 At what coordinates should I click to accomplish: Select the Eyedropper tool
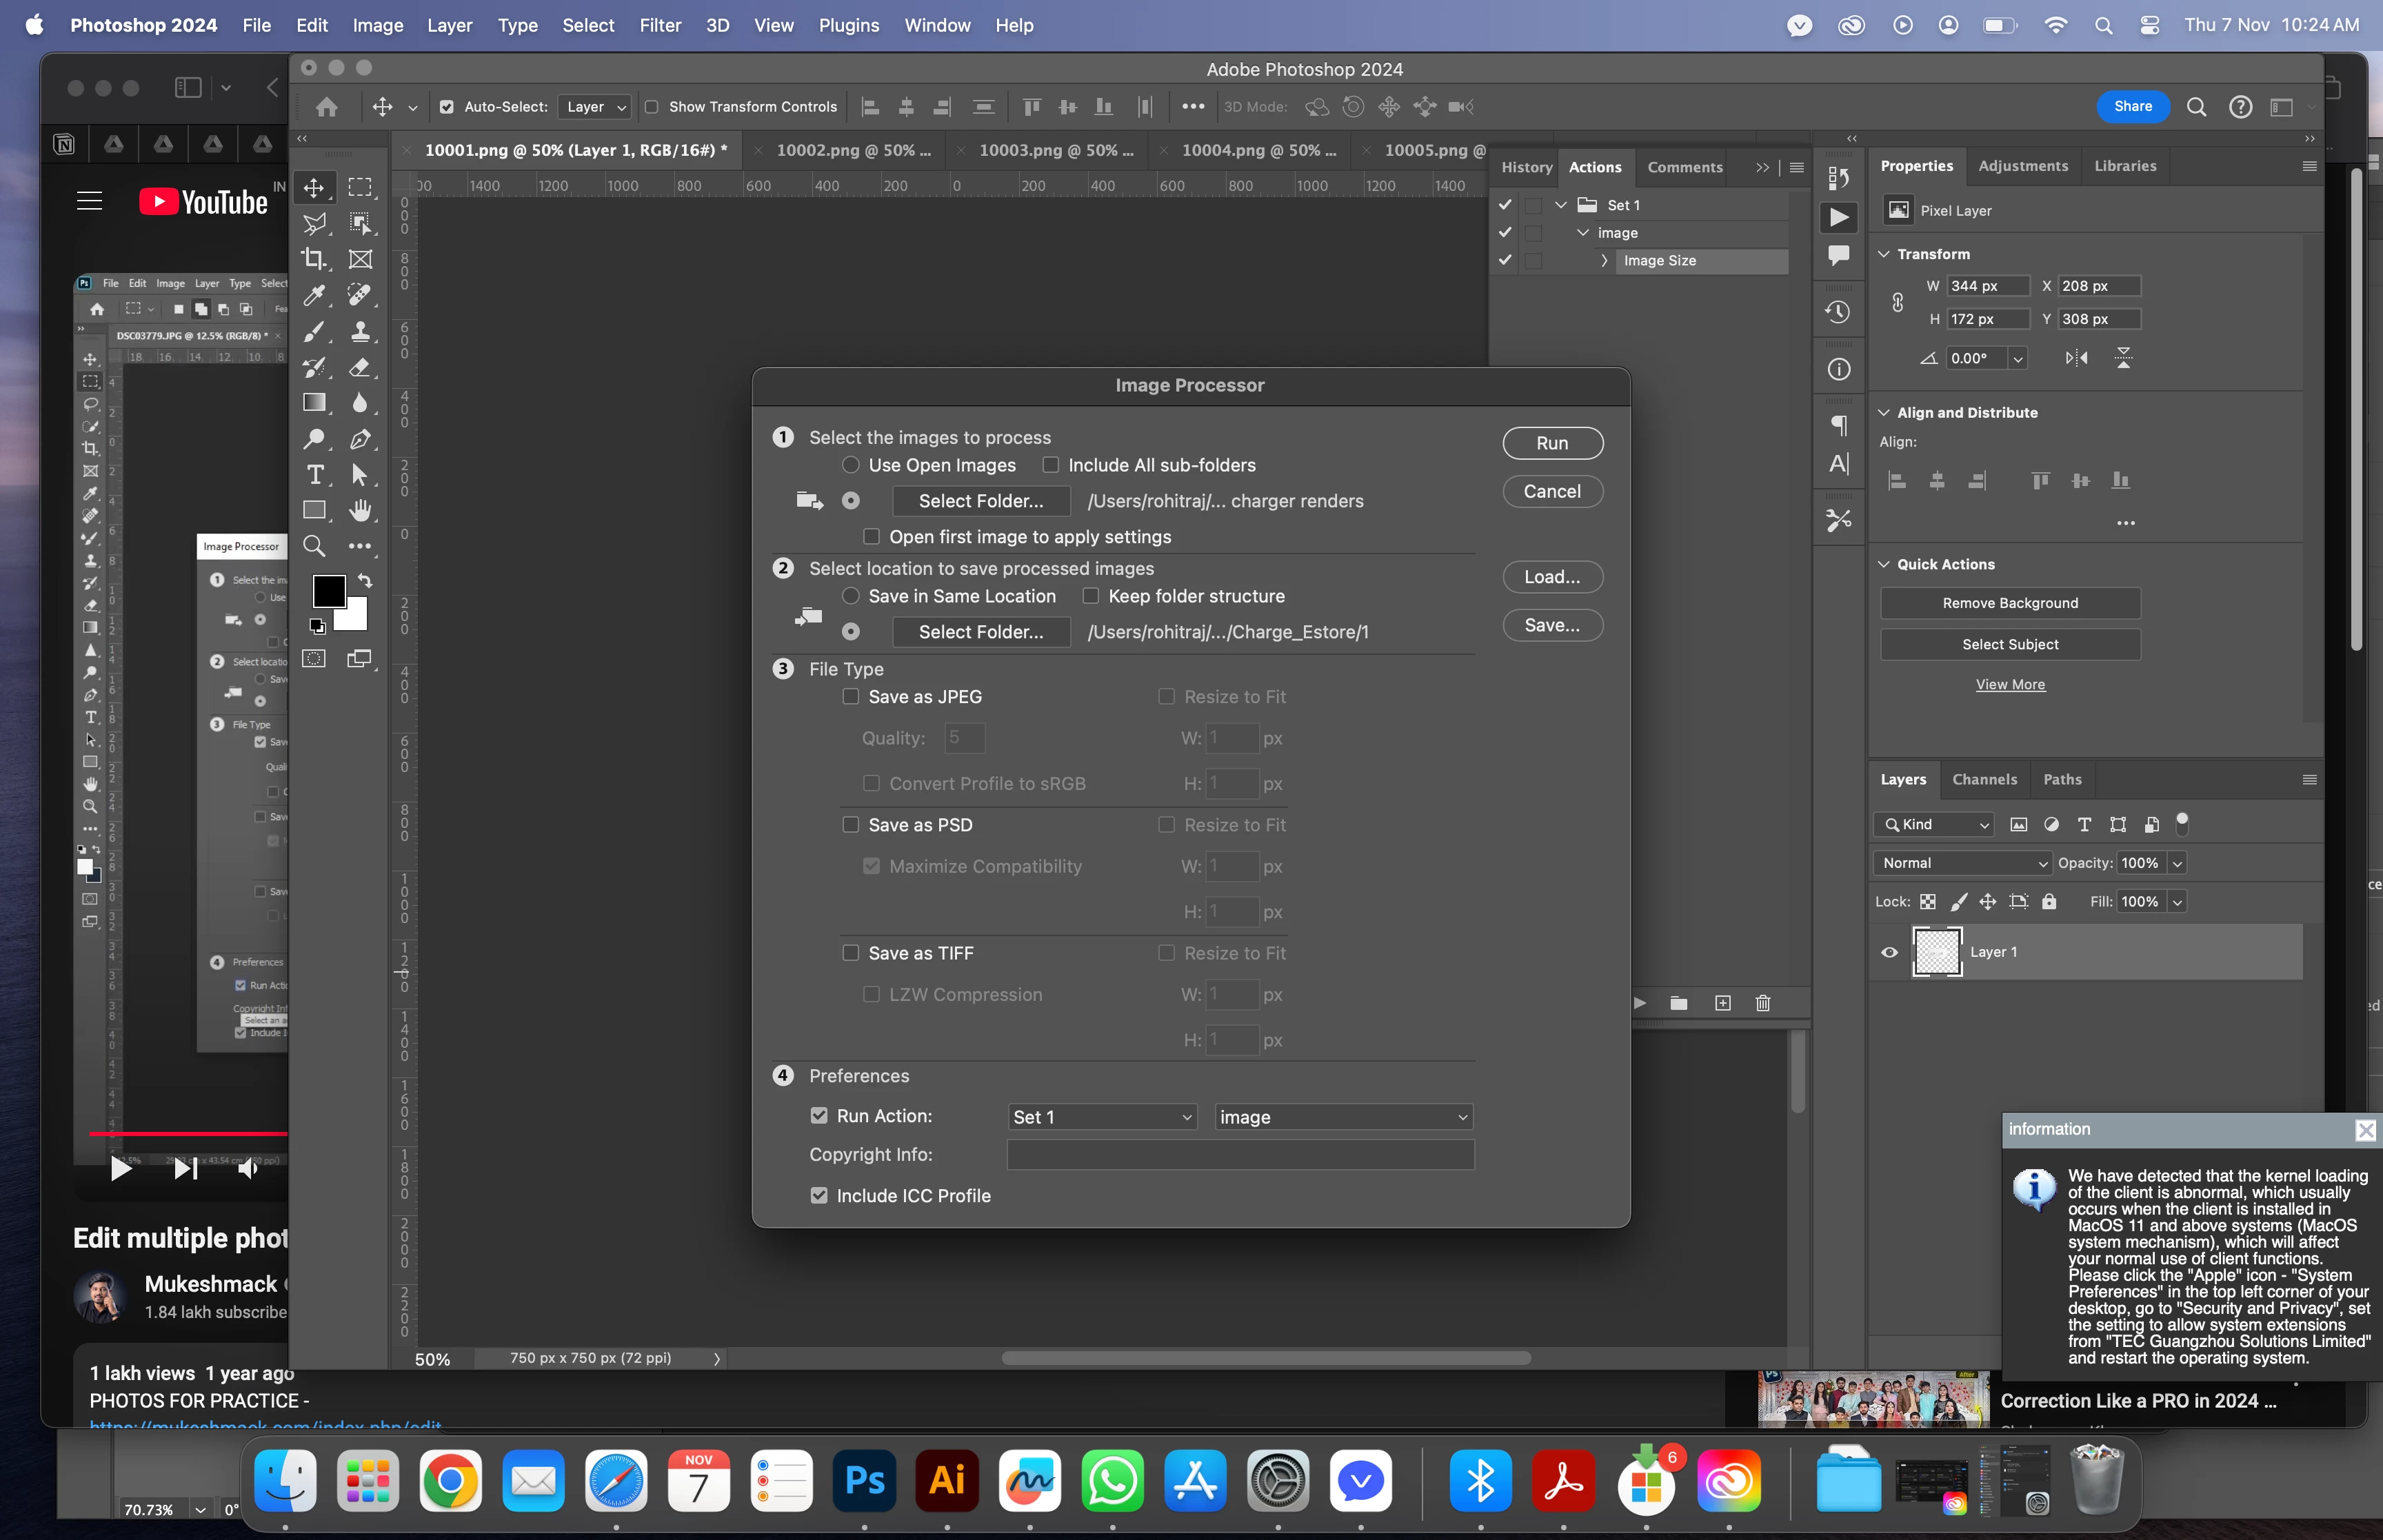(314, 295)
